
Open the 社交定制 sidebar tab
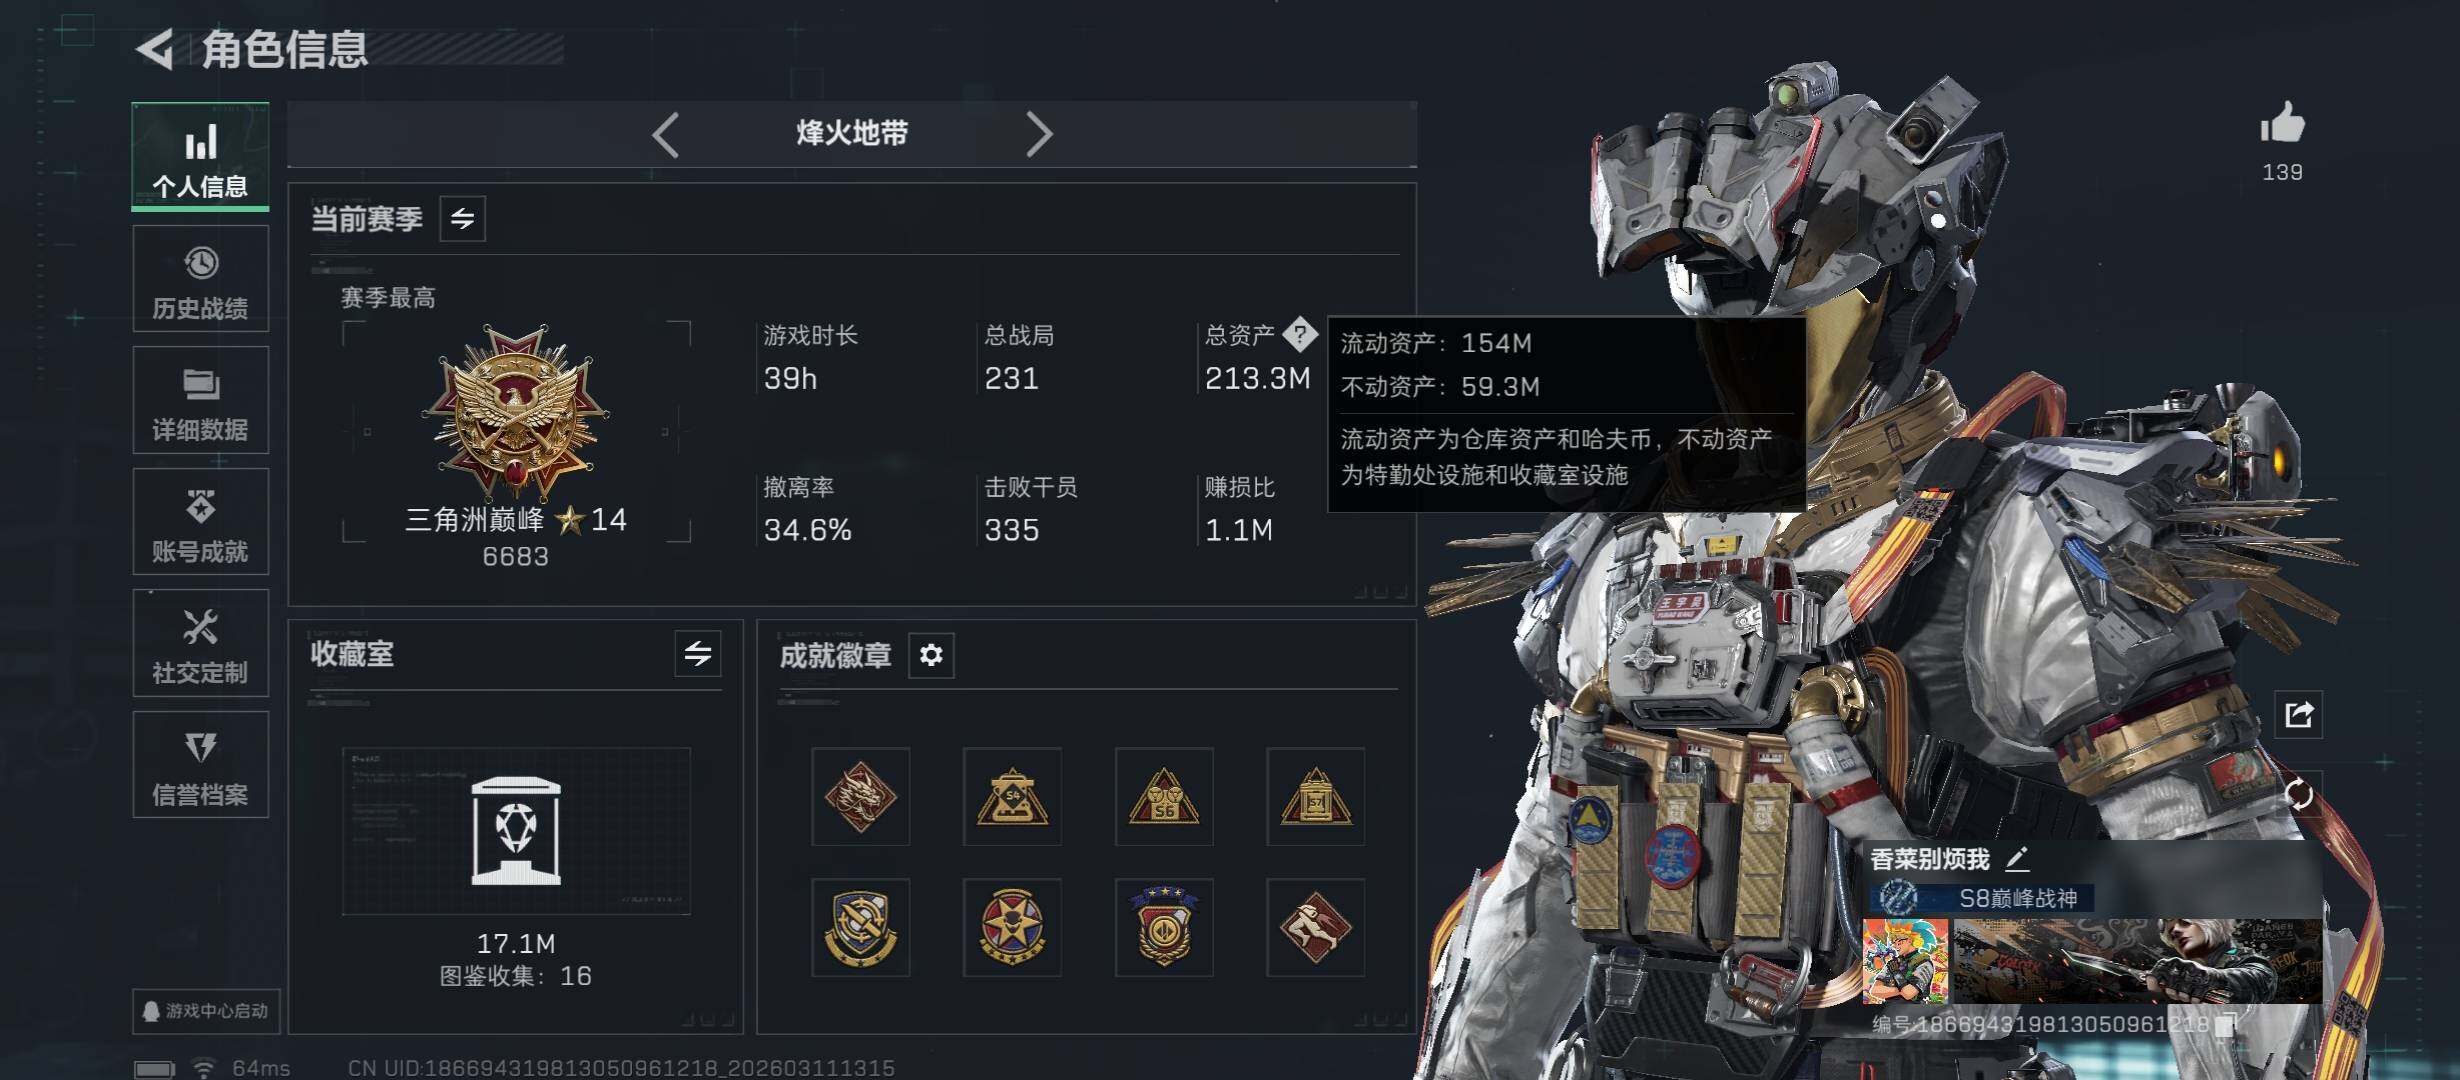[x=200, y=643]
